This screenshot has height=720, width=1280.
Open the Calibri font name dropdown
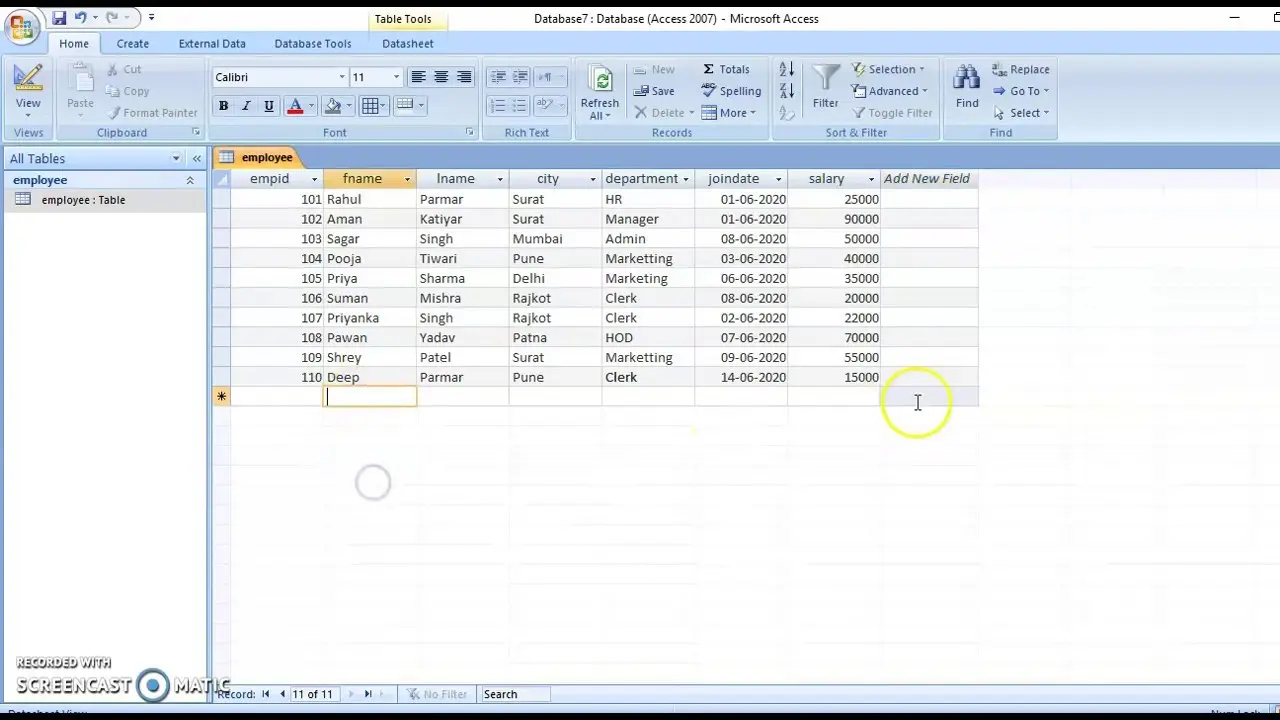(342, 77)
